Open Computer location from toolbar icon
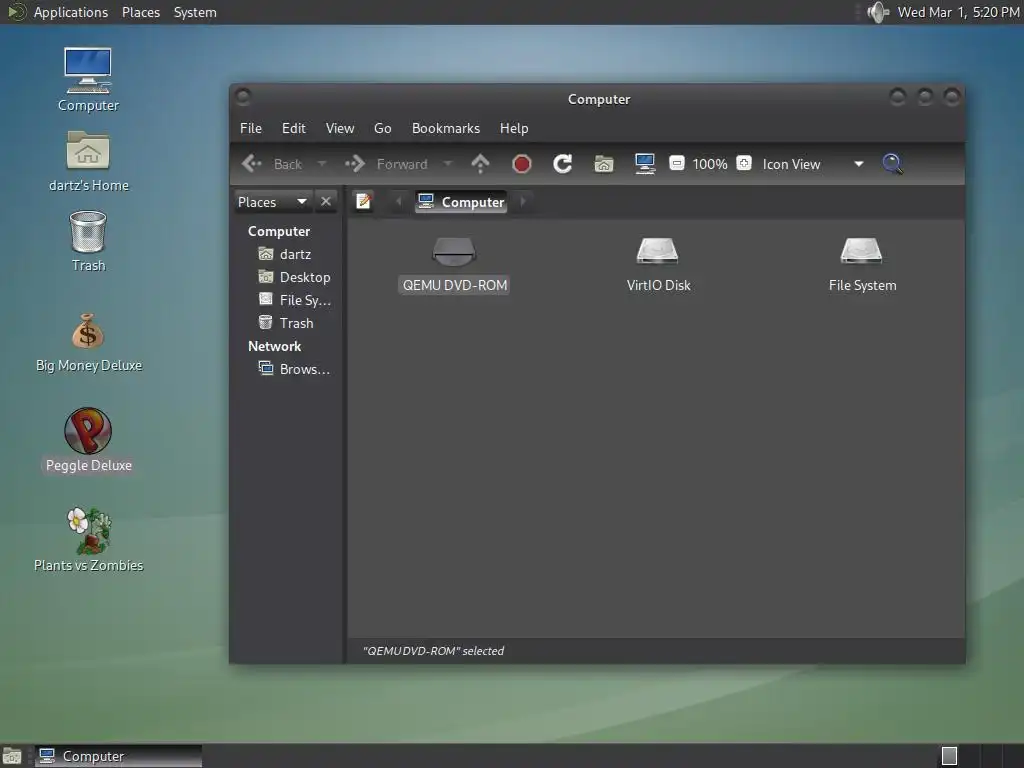 [x=645, y=164]
